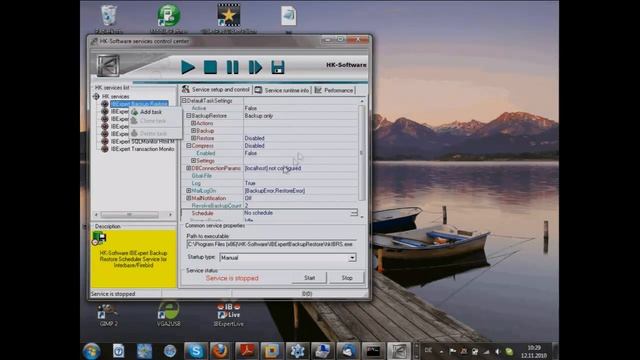Click the Action Center flag tray icon
The image size is (640, 360).
(453, 351)
